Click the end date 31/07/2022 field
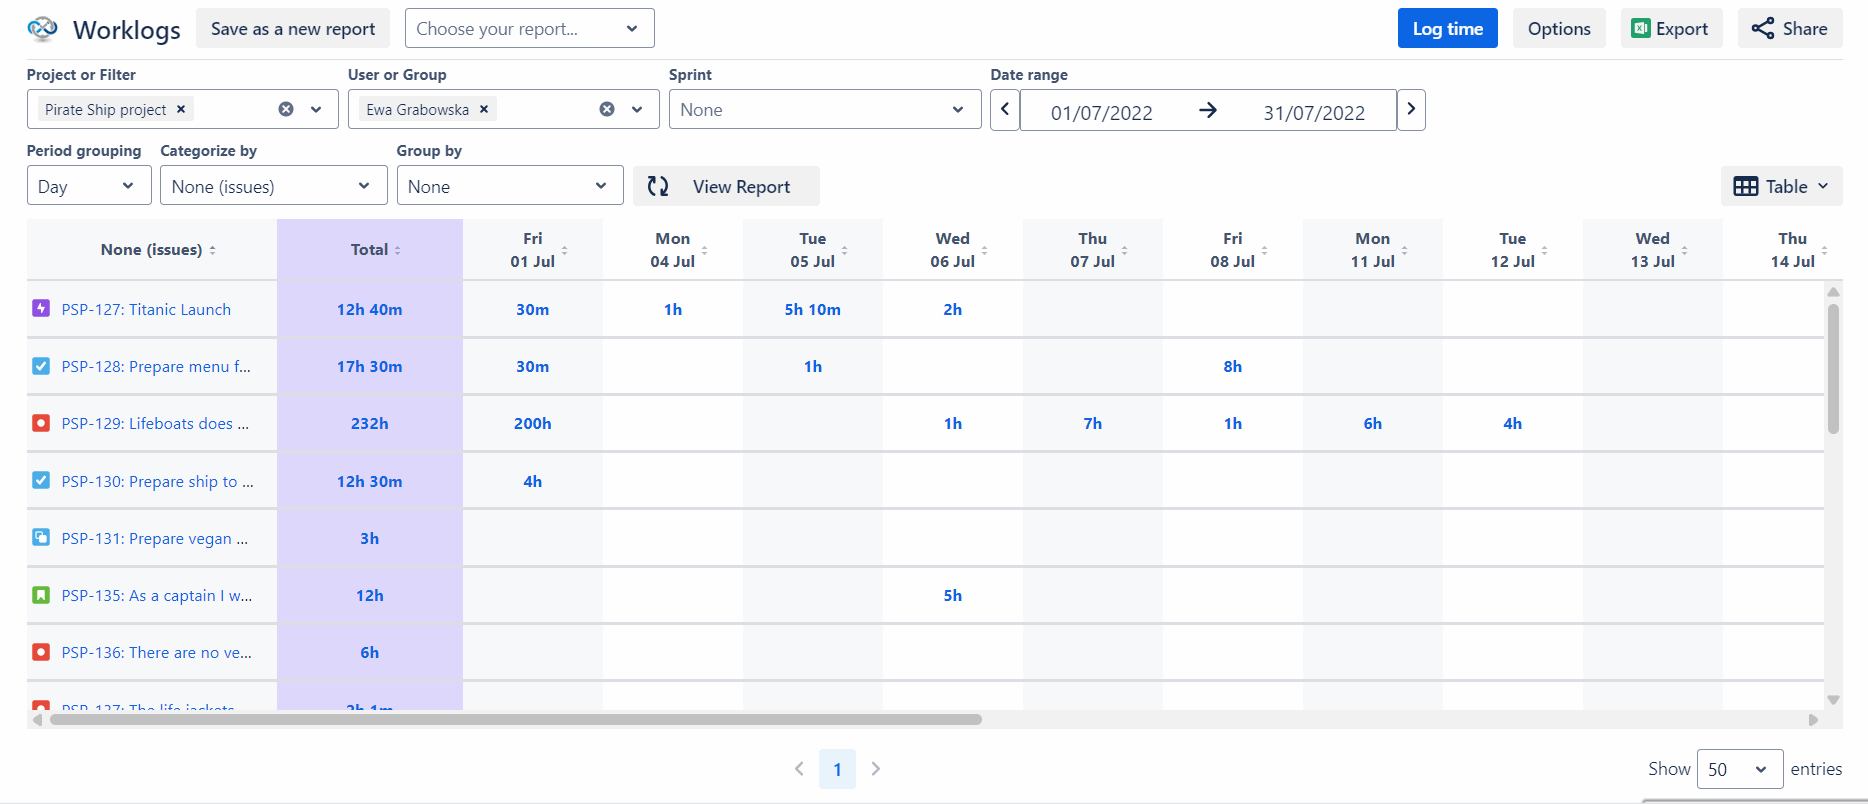This screenshot has height=804, width=1868. 1314,112
